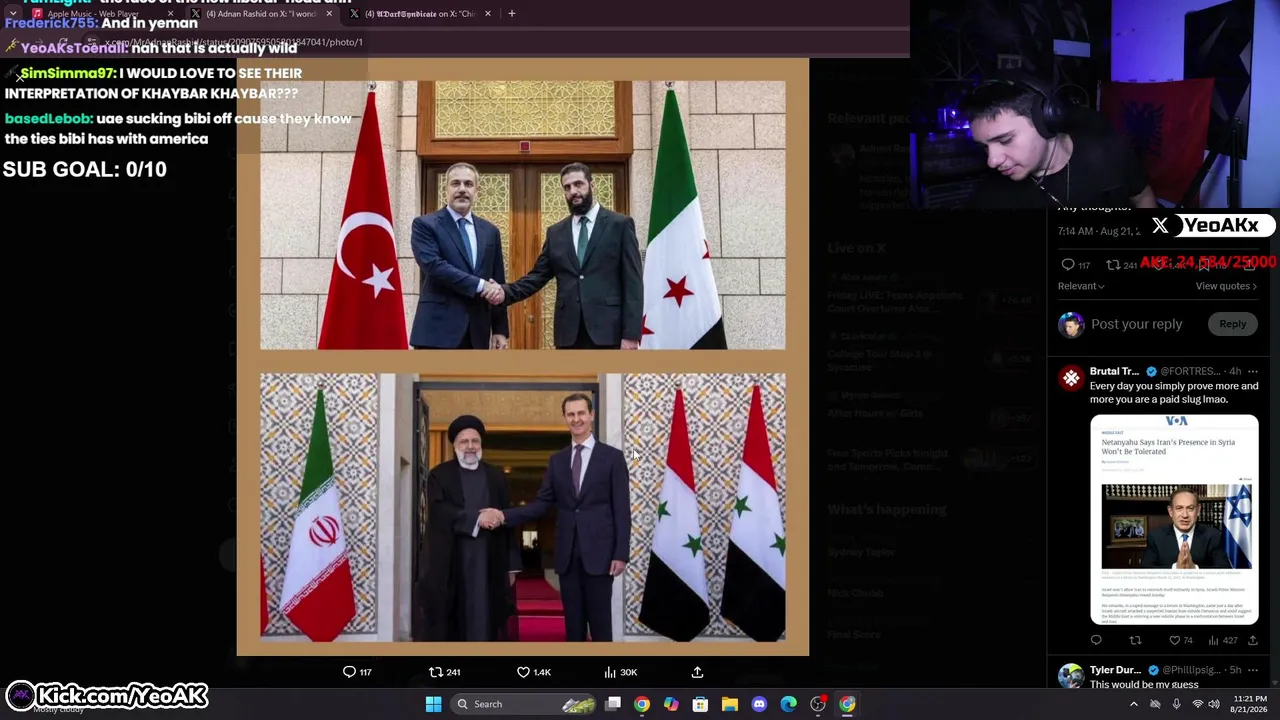Close the Apple Music Web Player tab
The image size is (1280, 720).
(x=170, y=14)
